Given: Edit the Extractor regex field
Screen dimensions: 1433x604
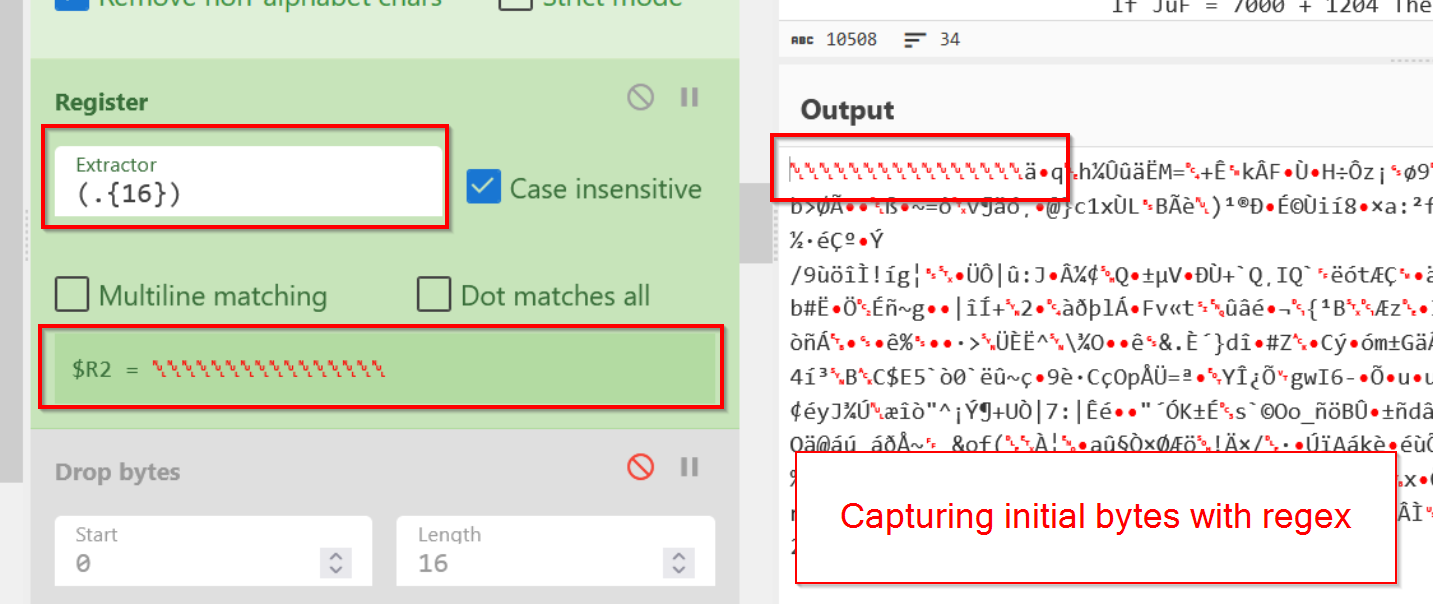Looking at the screenshot, I should point(249,181).
